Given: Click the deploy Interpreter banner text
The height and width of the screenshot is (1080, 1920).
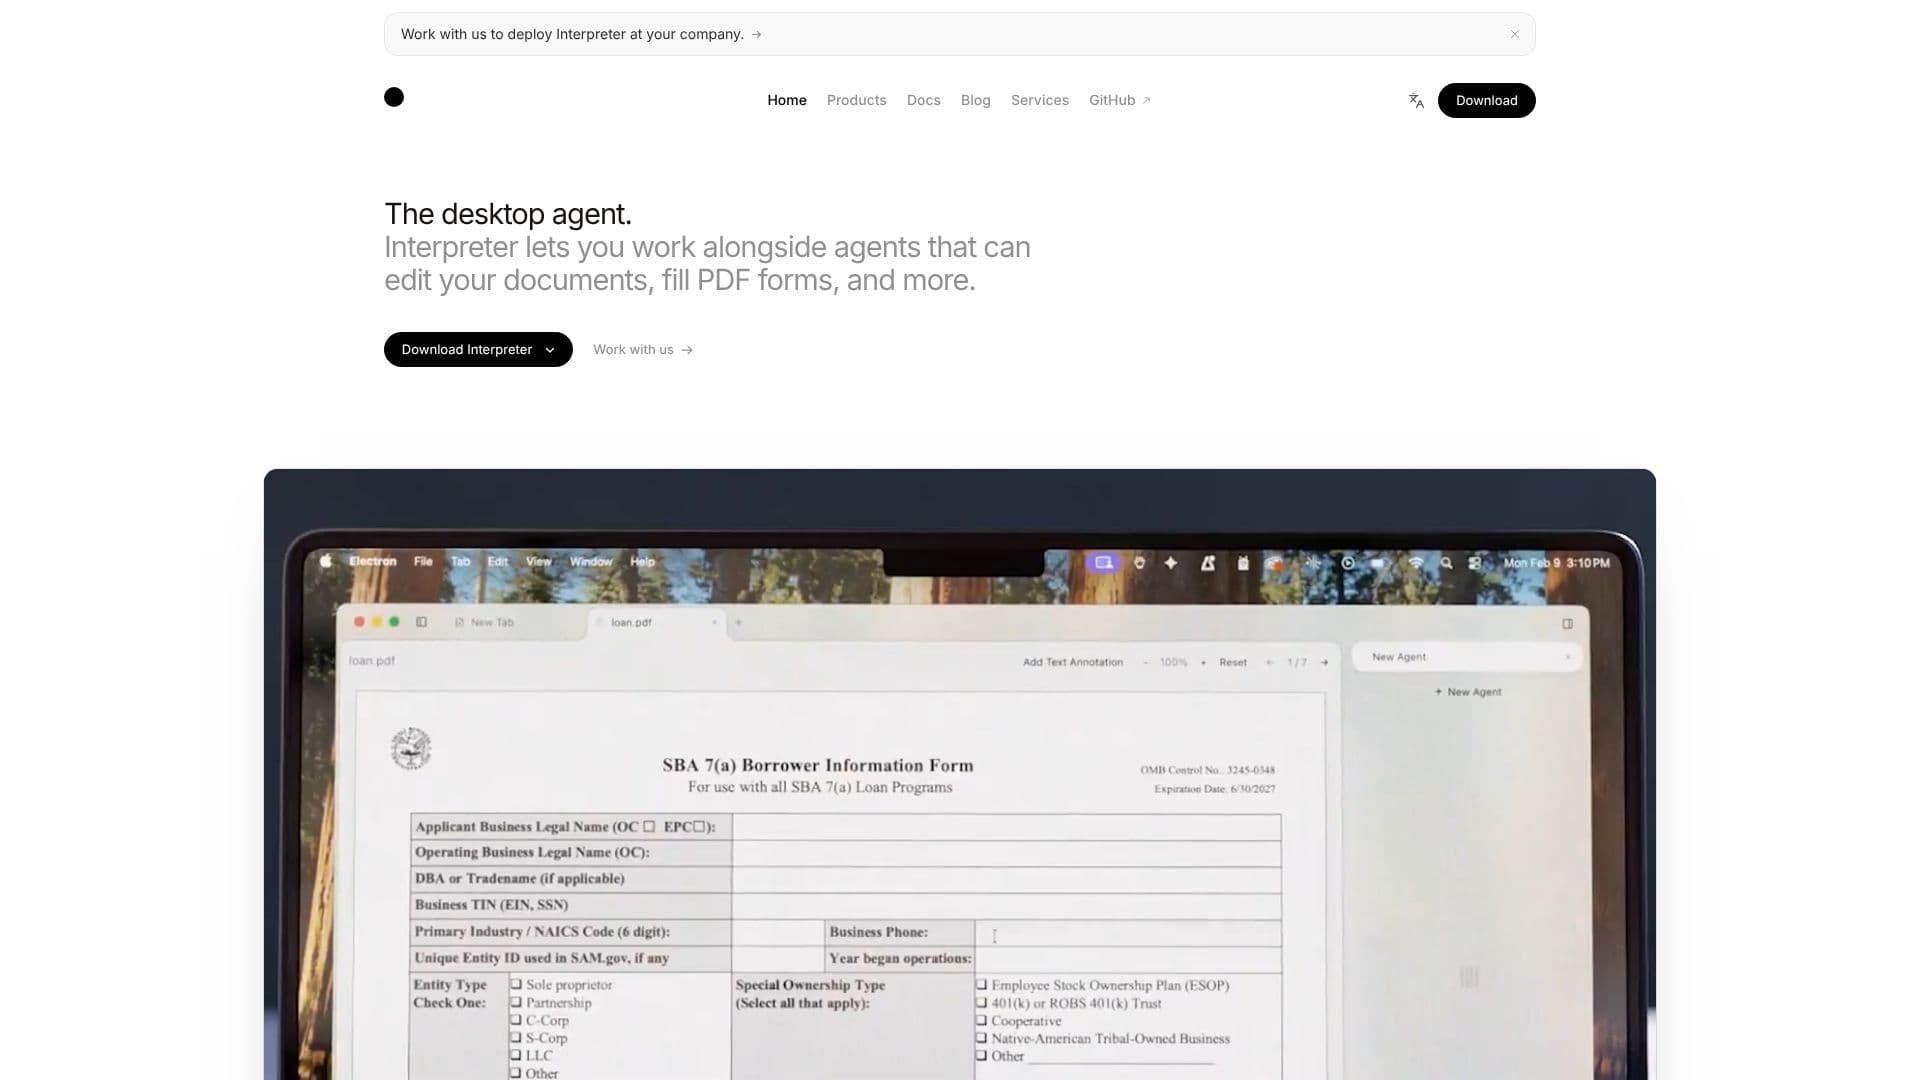Looking at the screenshot, I should coord(581,34).
